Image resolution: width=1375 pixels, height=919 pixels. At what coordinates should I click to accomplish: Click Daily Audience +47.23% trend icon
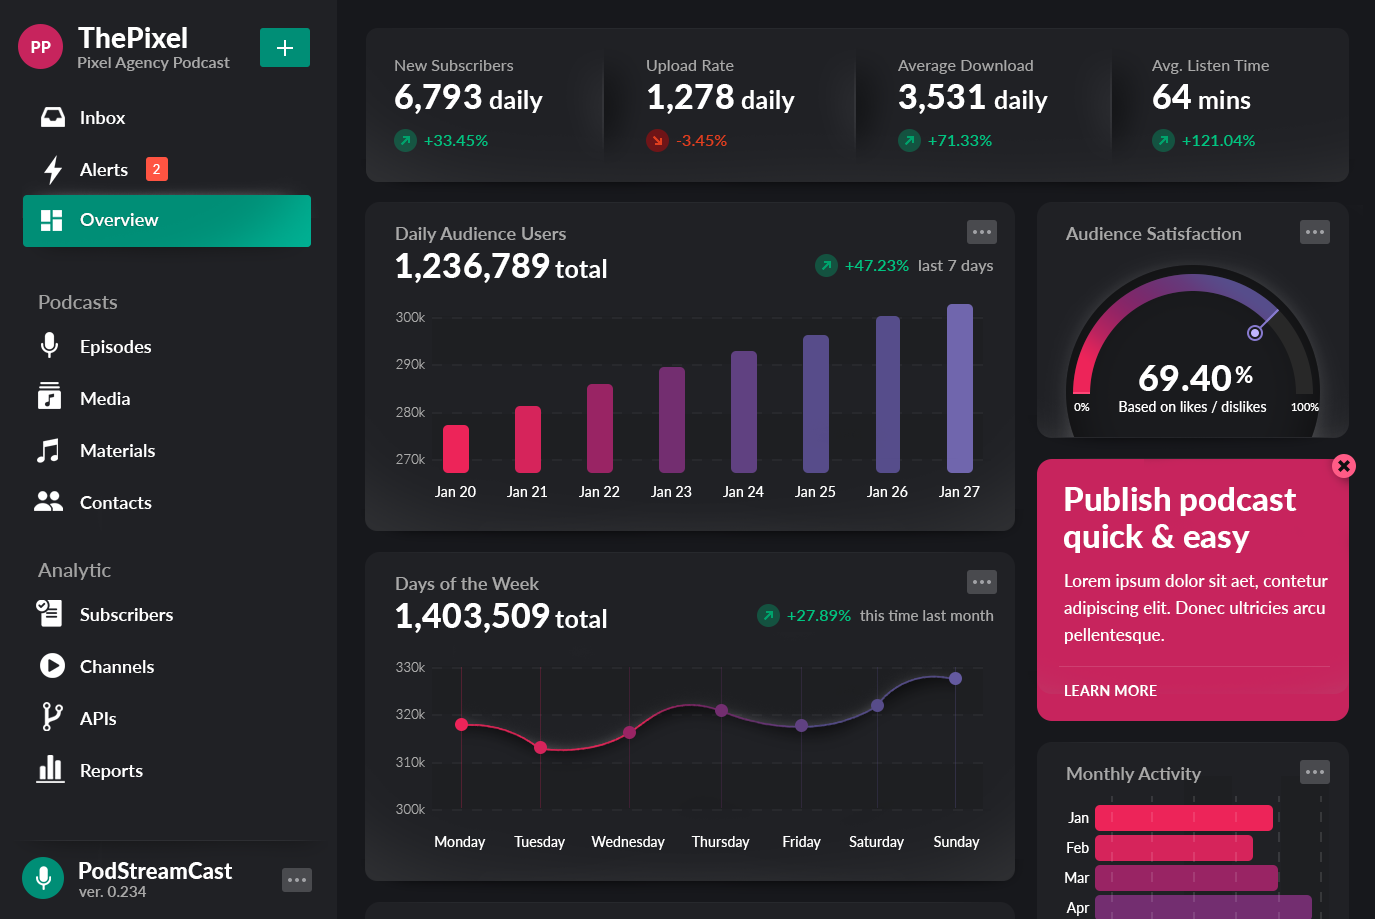[826, 265]
